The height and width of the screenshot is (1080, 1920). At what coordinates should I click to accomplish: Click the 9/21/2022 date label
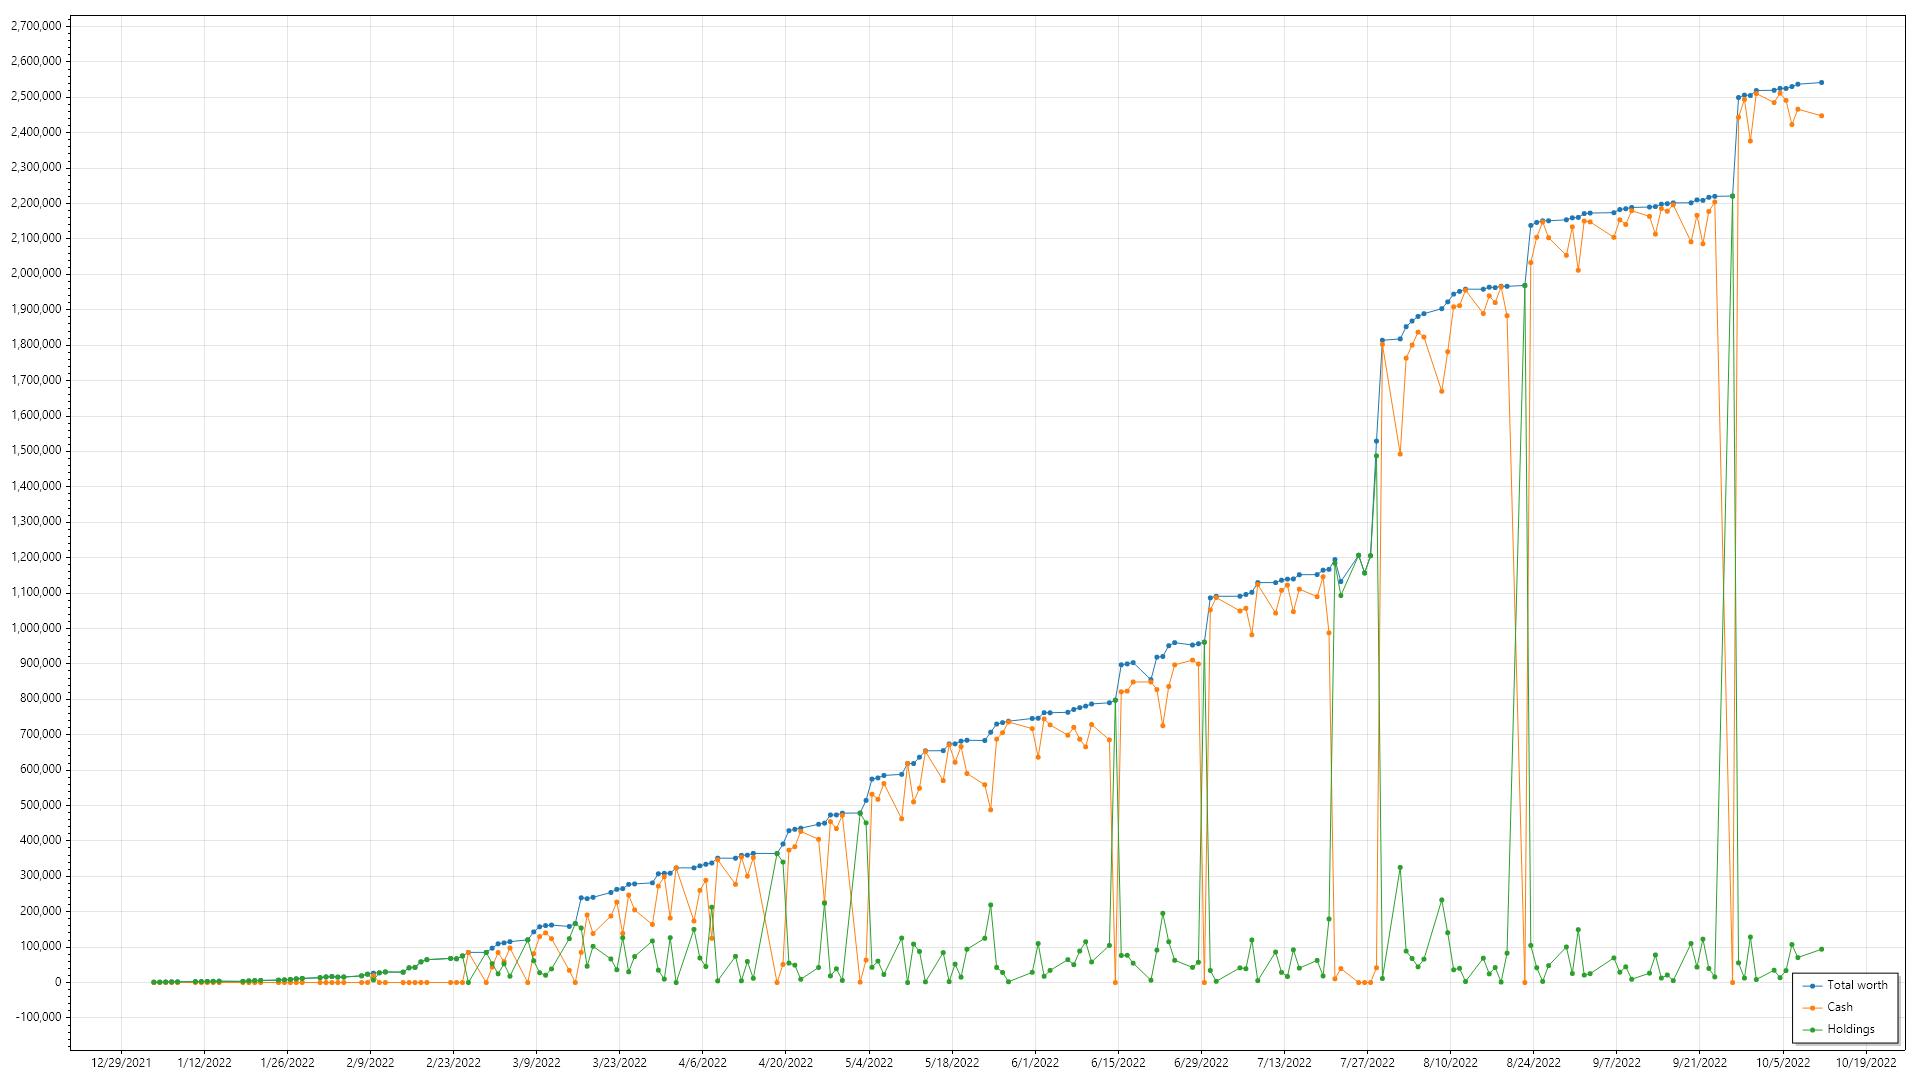pos(1699,1063)
